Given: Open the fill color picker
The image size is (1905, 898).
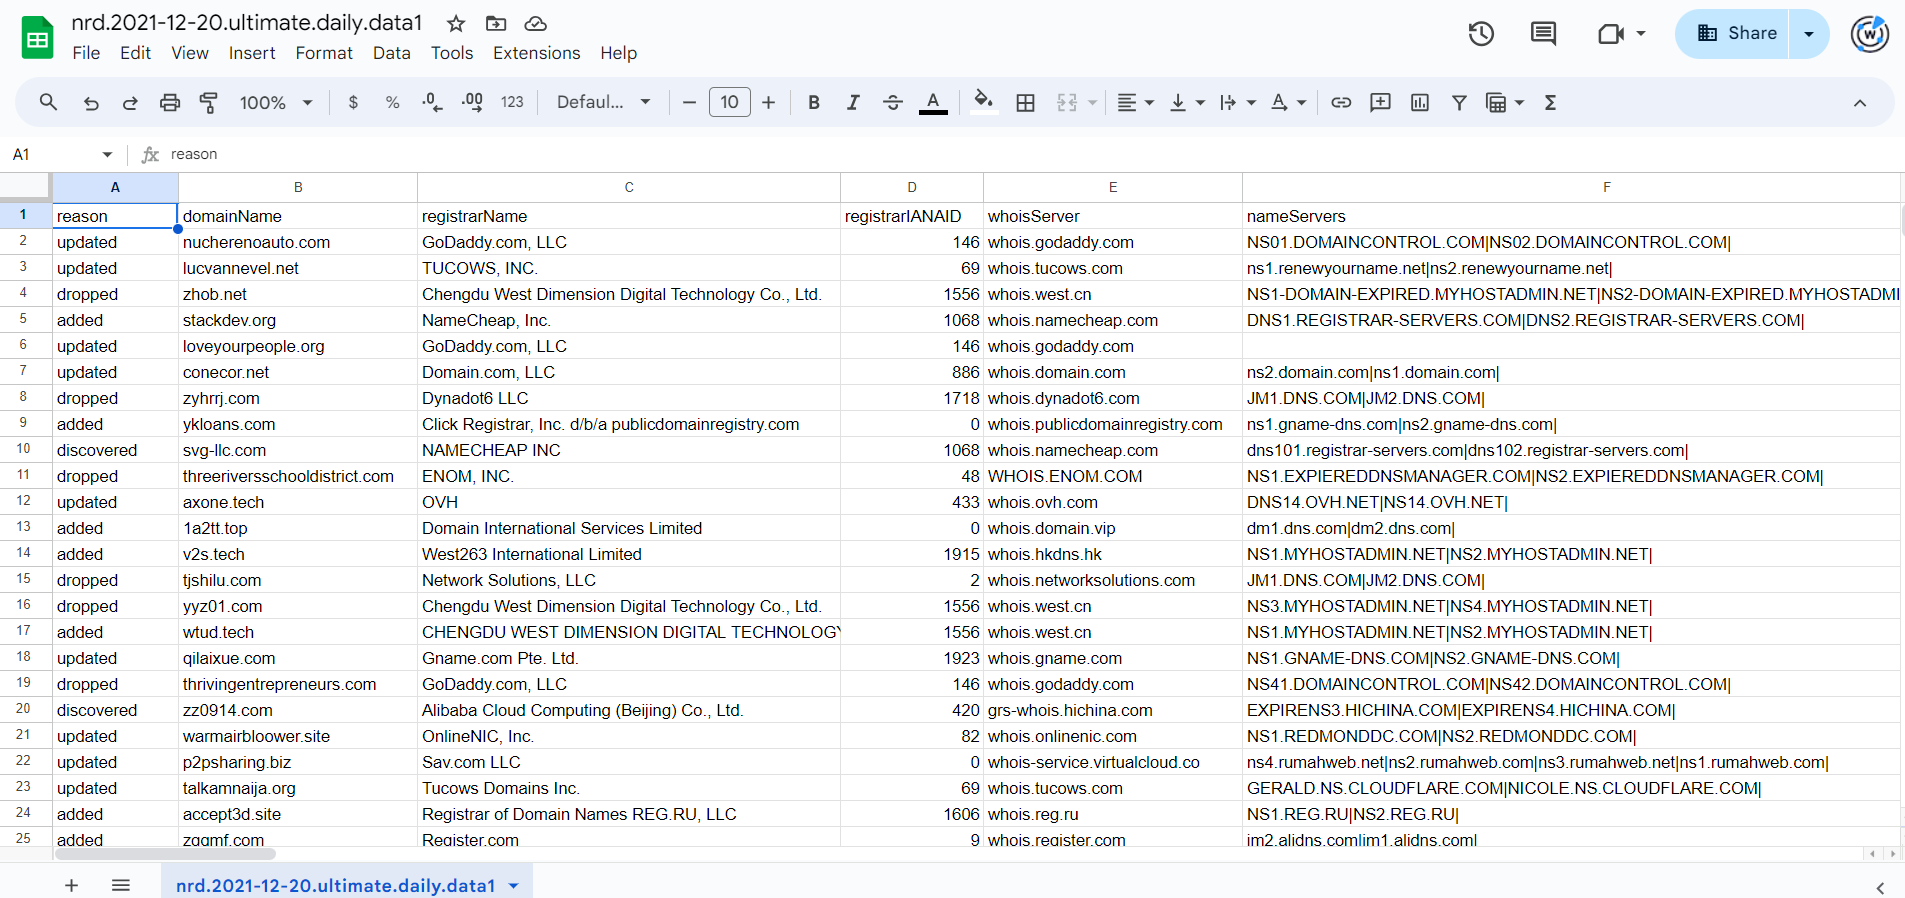Looking at the screenshot, I should point(984,103).
